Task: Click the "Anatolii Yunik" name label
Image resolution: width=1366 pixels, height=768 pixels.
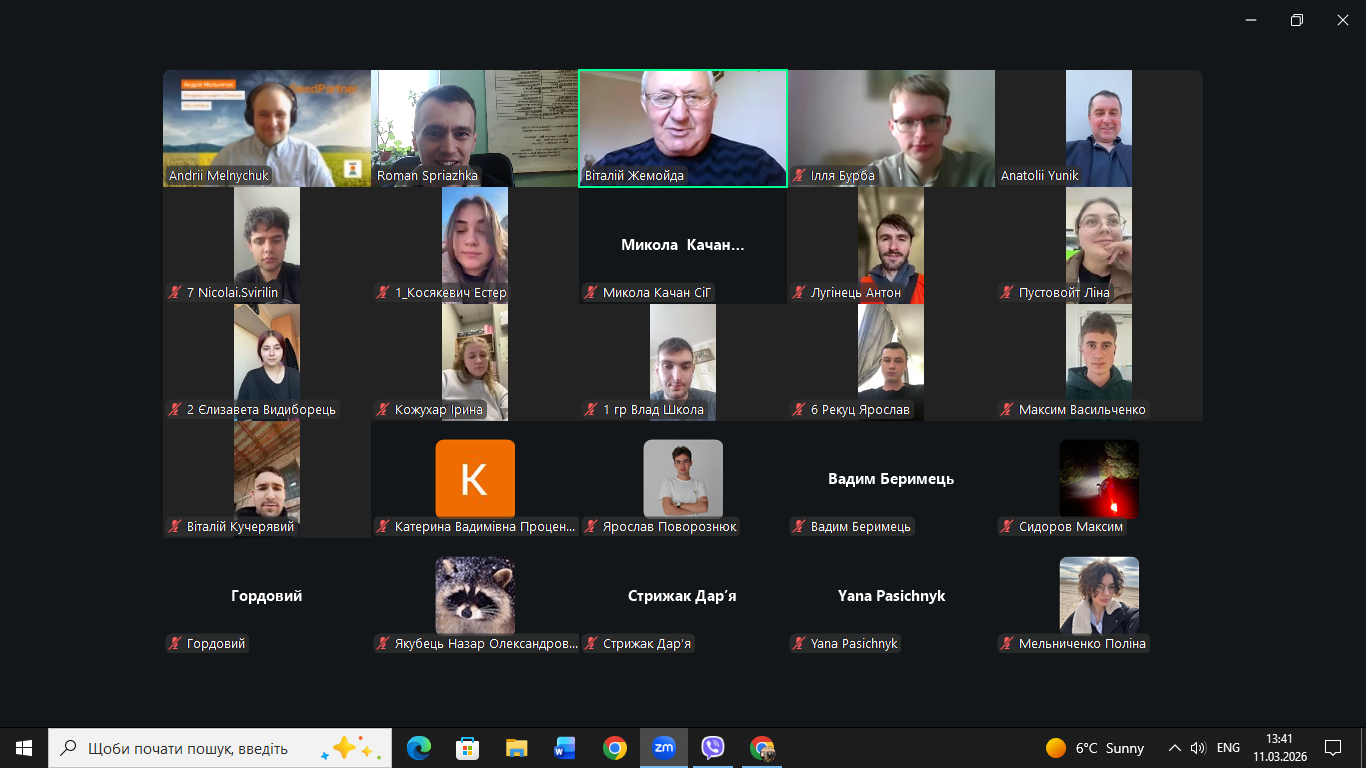Action: point(1040,176)
